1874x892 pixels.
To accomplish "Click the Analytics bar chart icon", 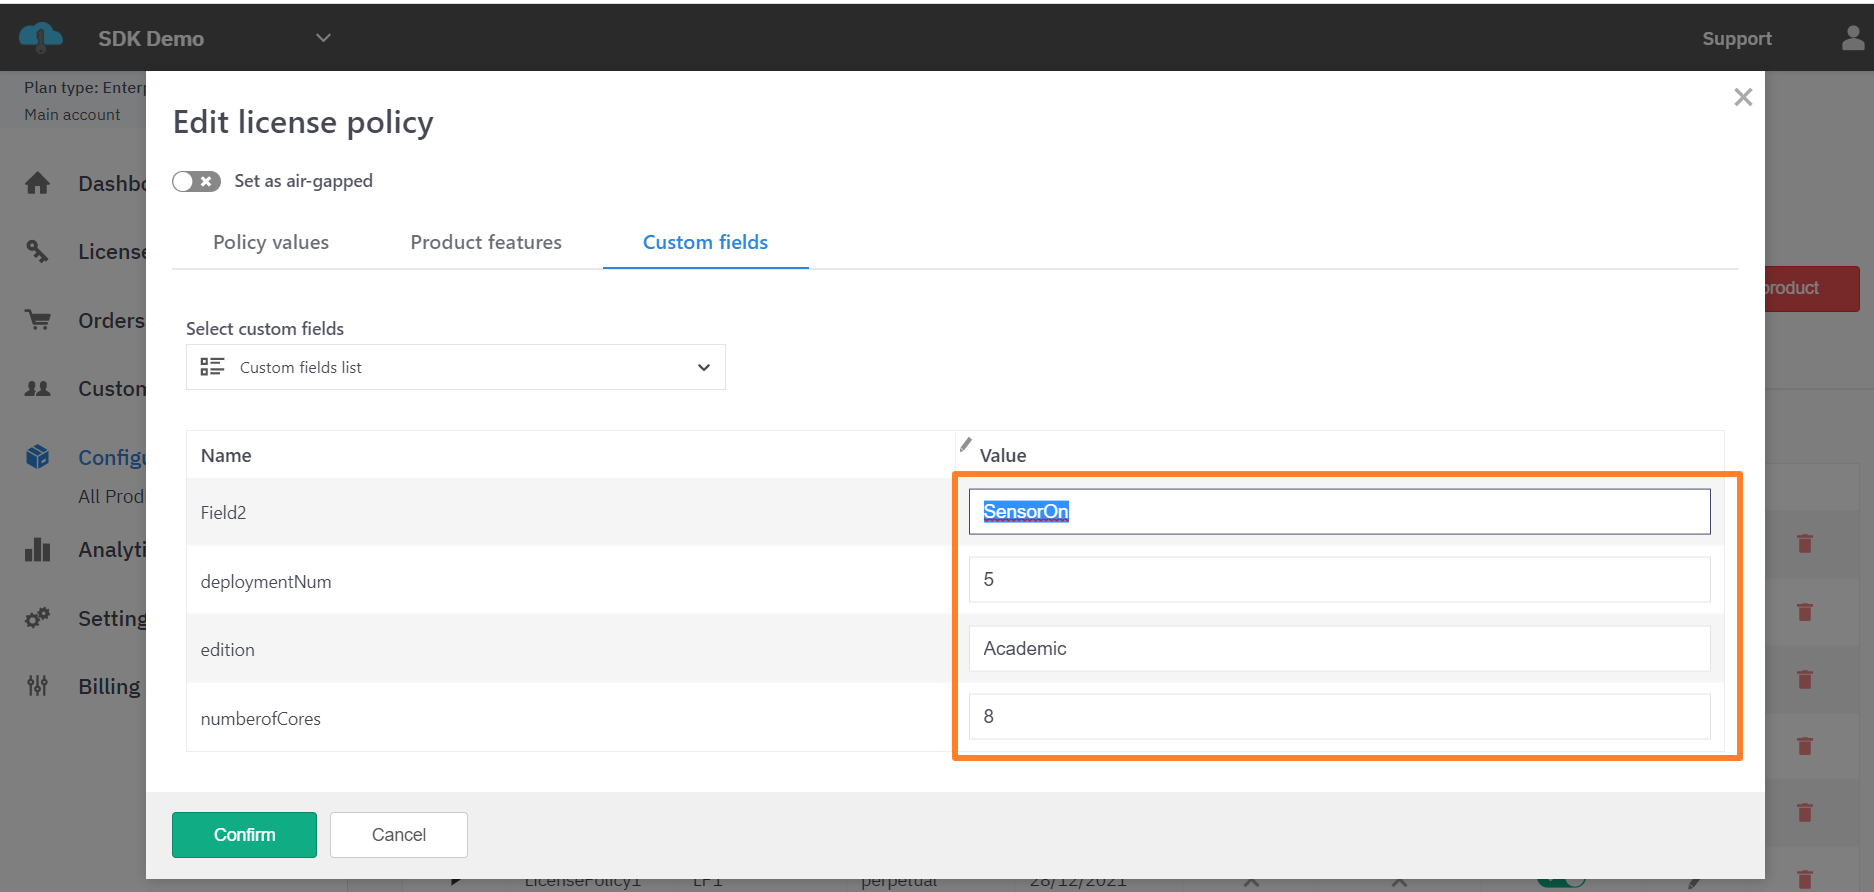I will (38, 549).
